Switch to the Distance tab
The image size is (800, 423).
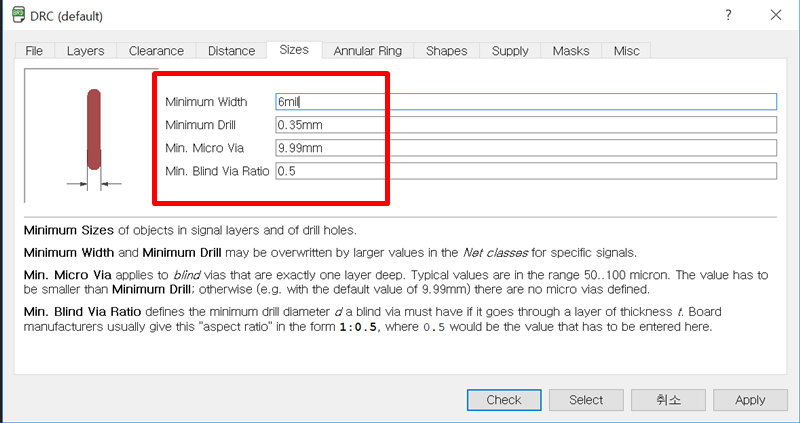coord(231,50)
